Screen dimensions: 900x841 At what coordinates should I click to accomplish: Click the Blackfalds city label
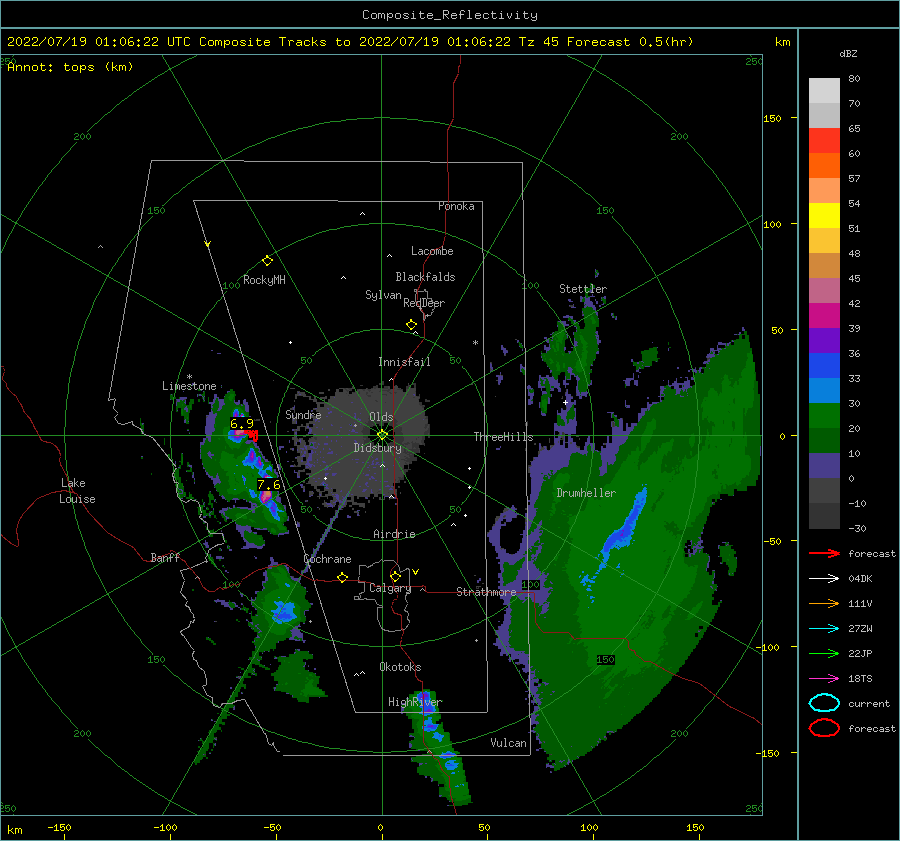pyautogui.click(x=425, y=277)
